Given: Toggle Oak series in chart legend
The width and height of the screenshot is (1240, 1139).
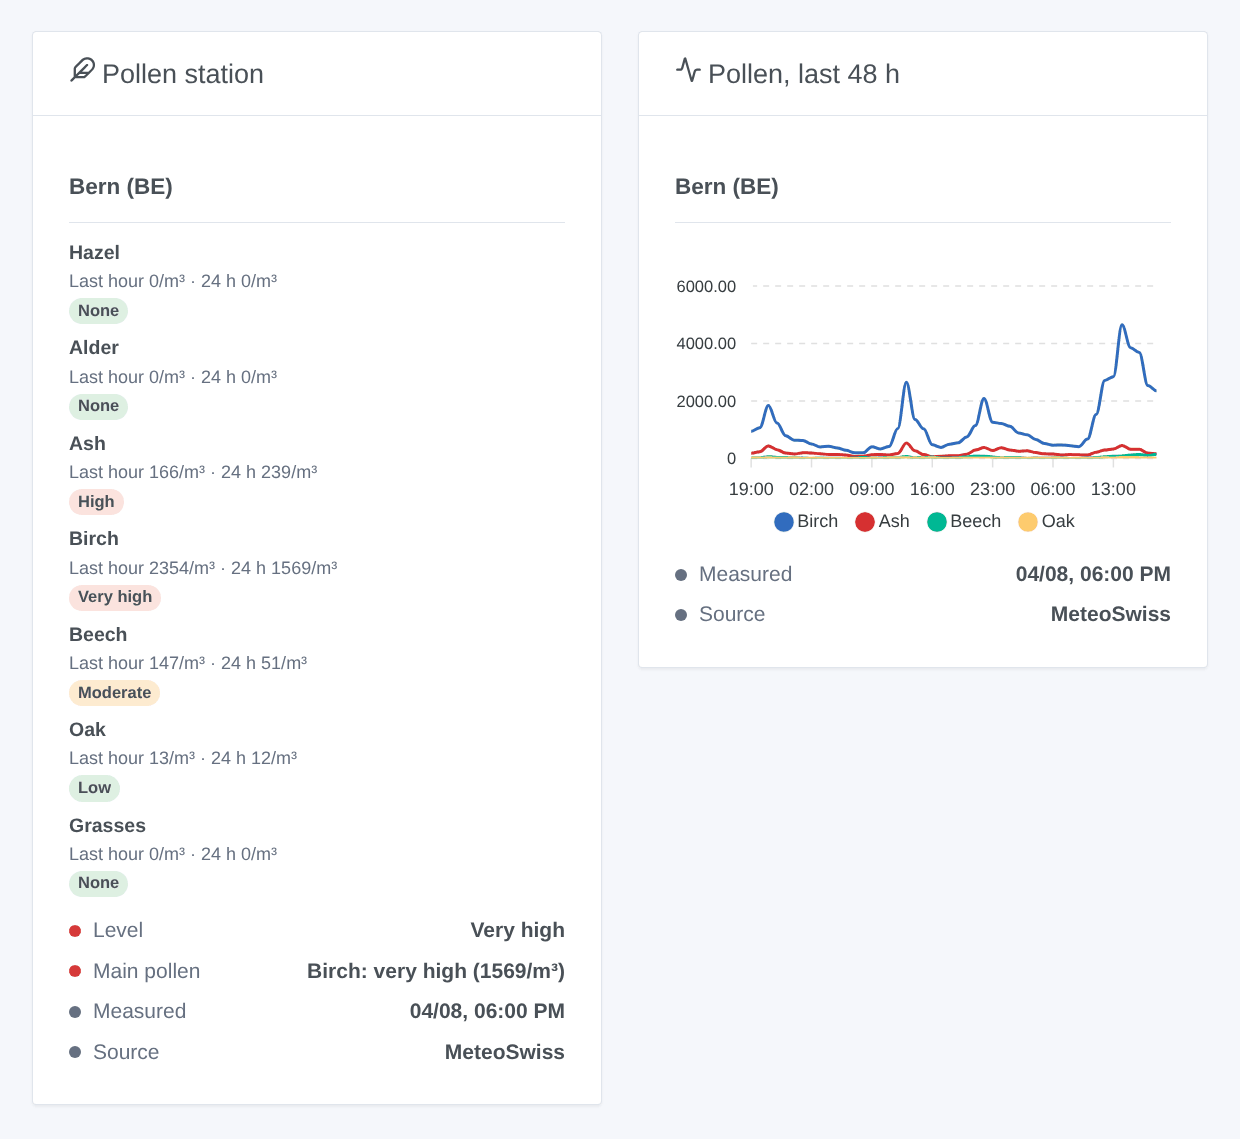Looking at the screenshot, I should (x=1046, y=521).
